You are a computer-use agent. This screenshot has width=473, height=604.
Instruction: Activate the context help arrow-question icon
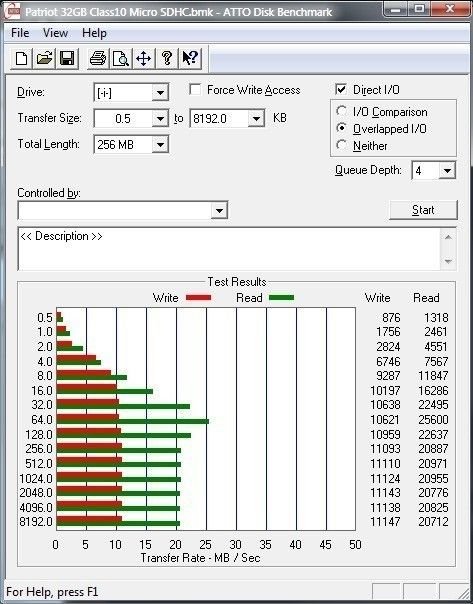tap(190, 59)
